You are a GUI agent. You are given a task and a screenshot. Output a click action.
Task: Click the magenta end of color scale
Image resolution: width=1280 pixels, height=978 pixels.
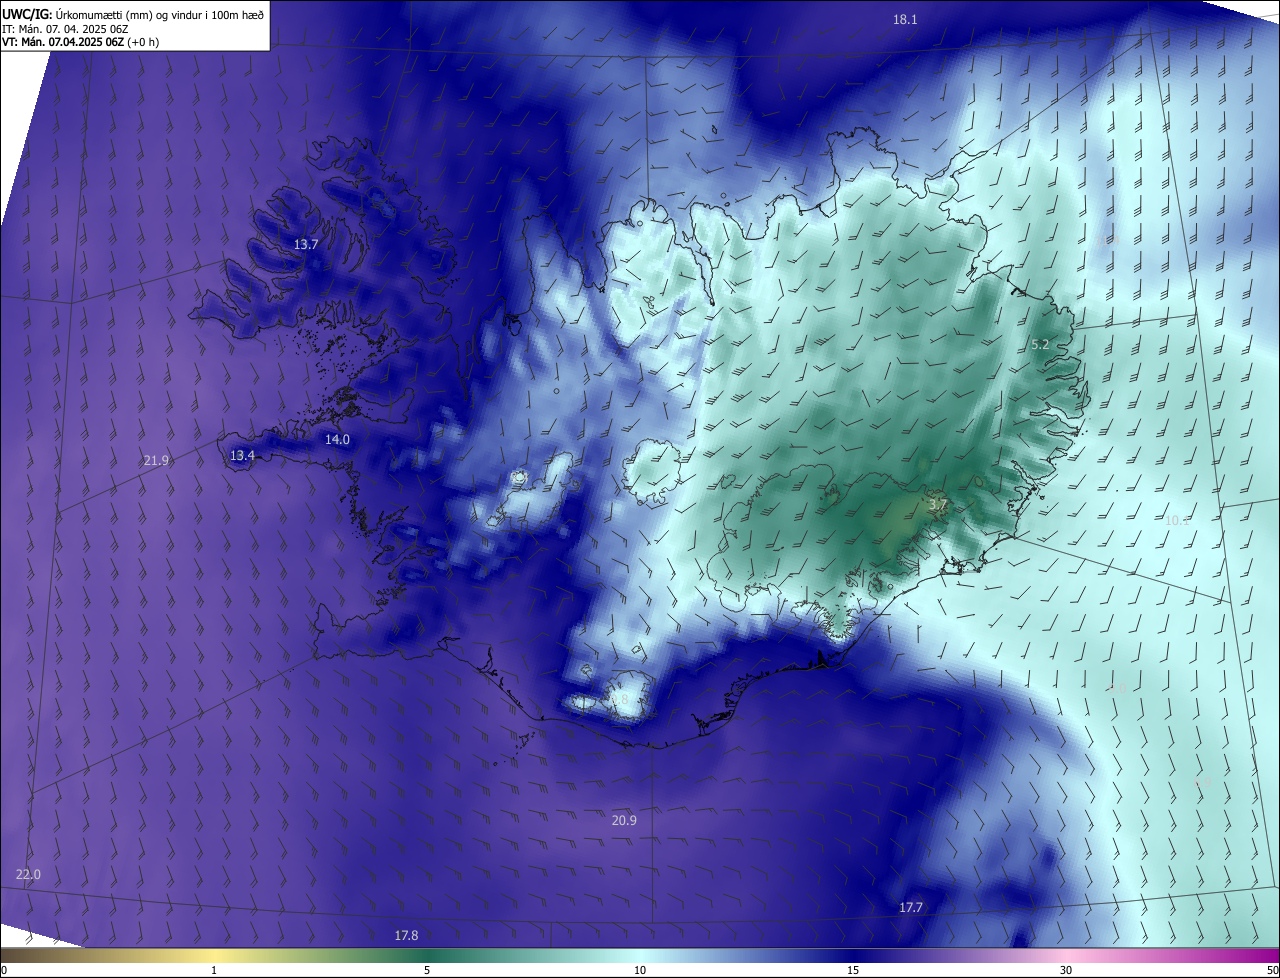[1260, 955]
